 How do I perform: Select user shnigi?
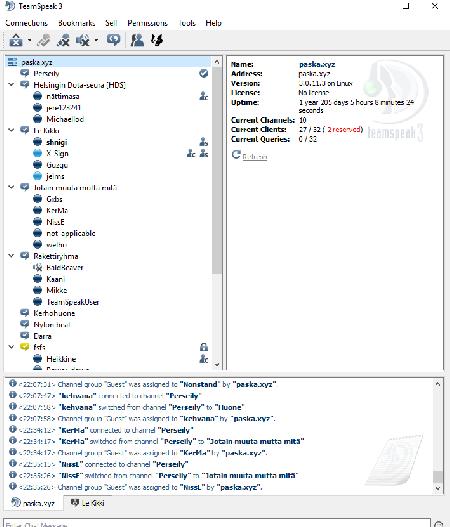57,142
